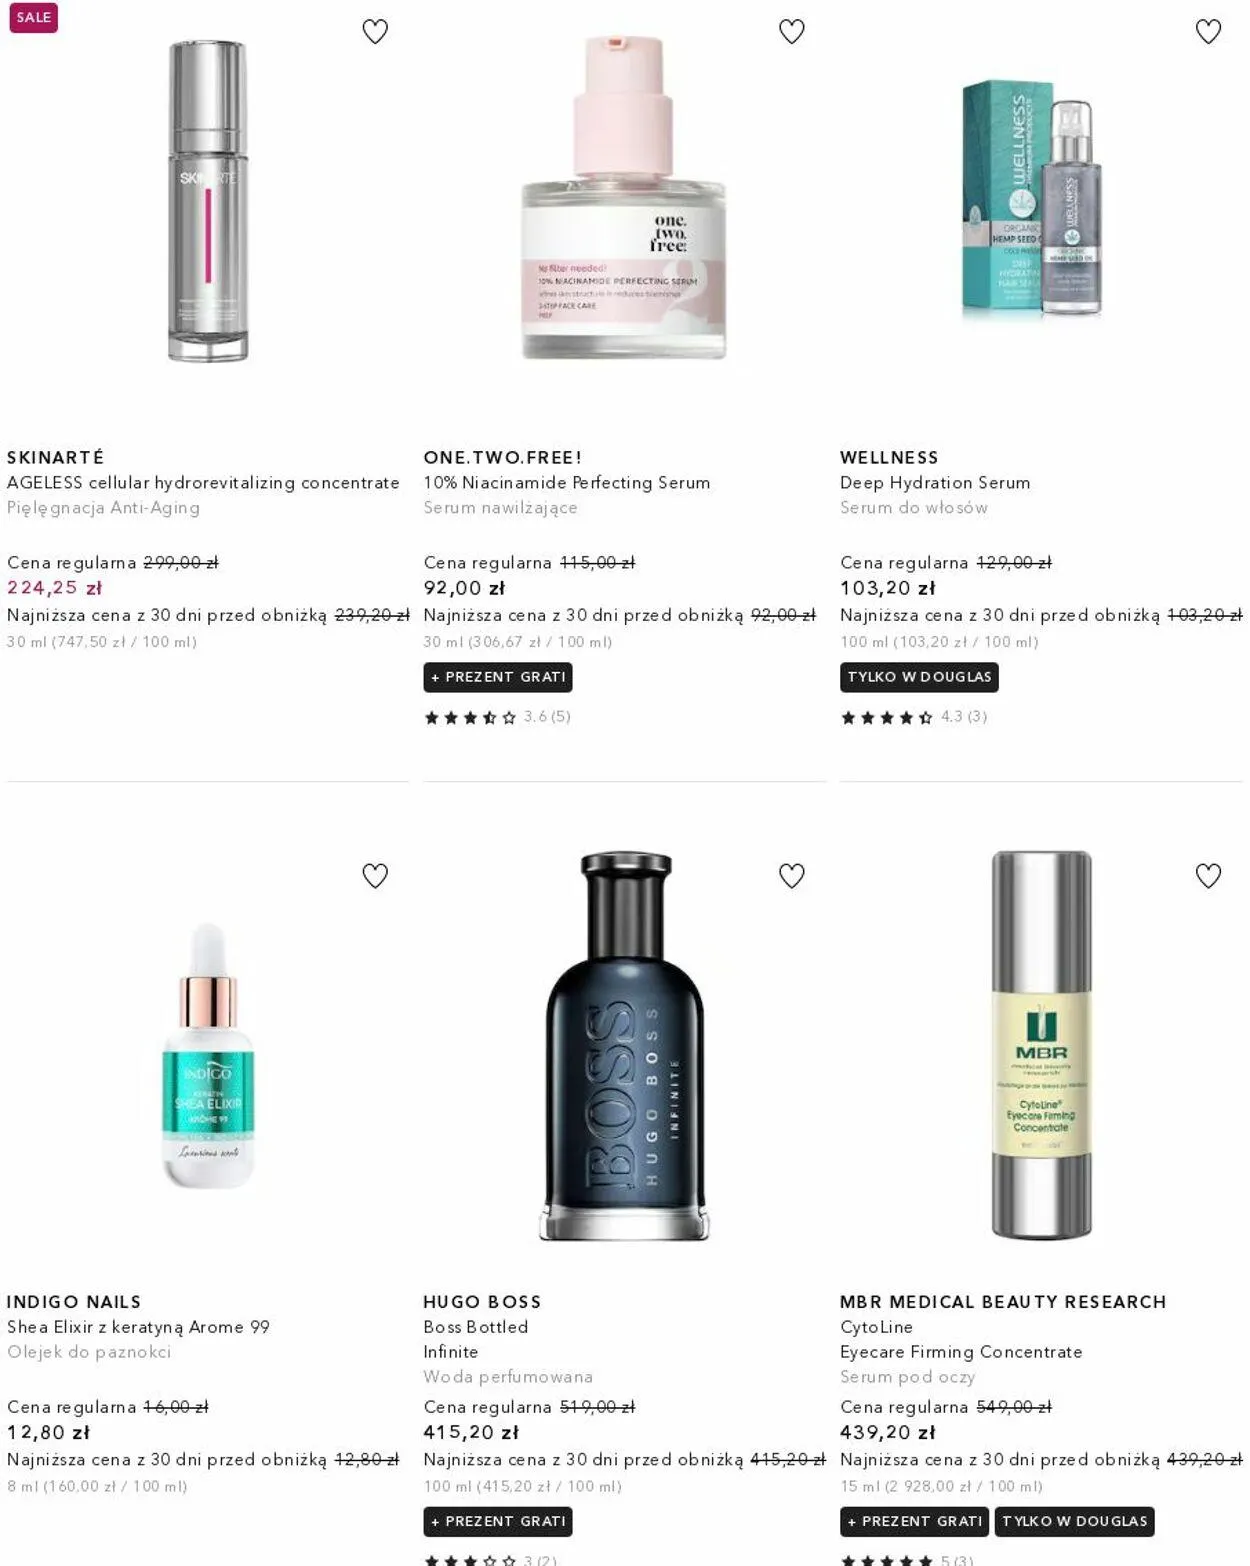Viewport: 1250px width, 1566px height.
Task: Click the SALE badge on SKINARTÉ product
Action: (x=34, y=18)
